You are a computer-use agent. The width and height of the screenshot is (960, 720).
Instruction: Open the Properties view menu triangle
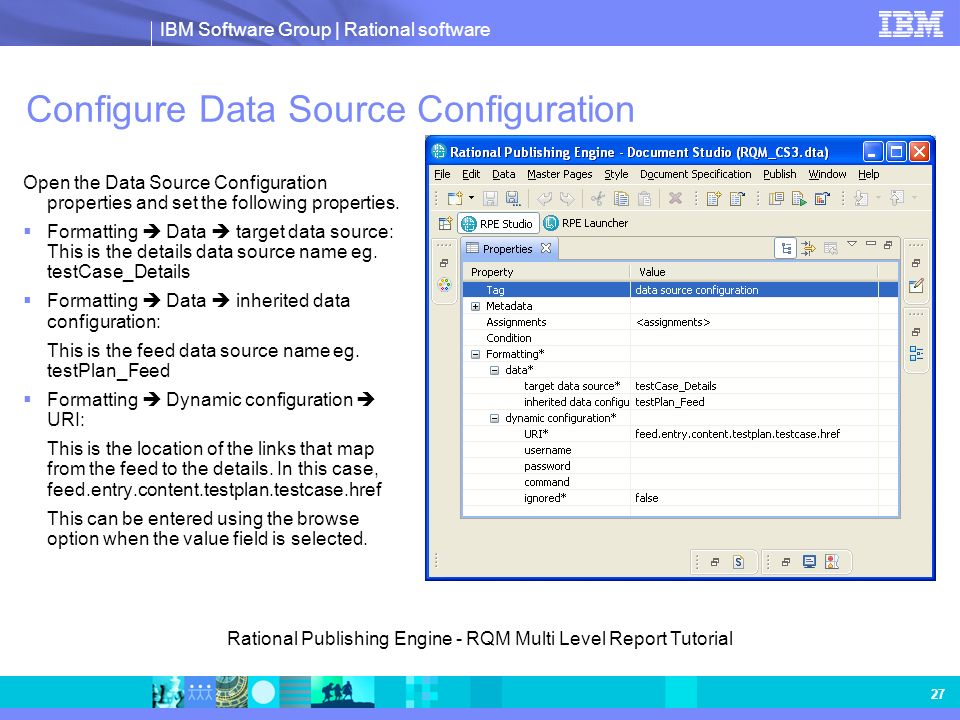pyautogui.click(x=852, y=244)
